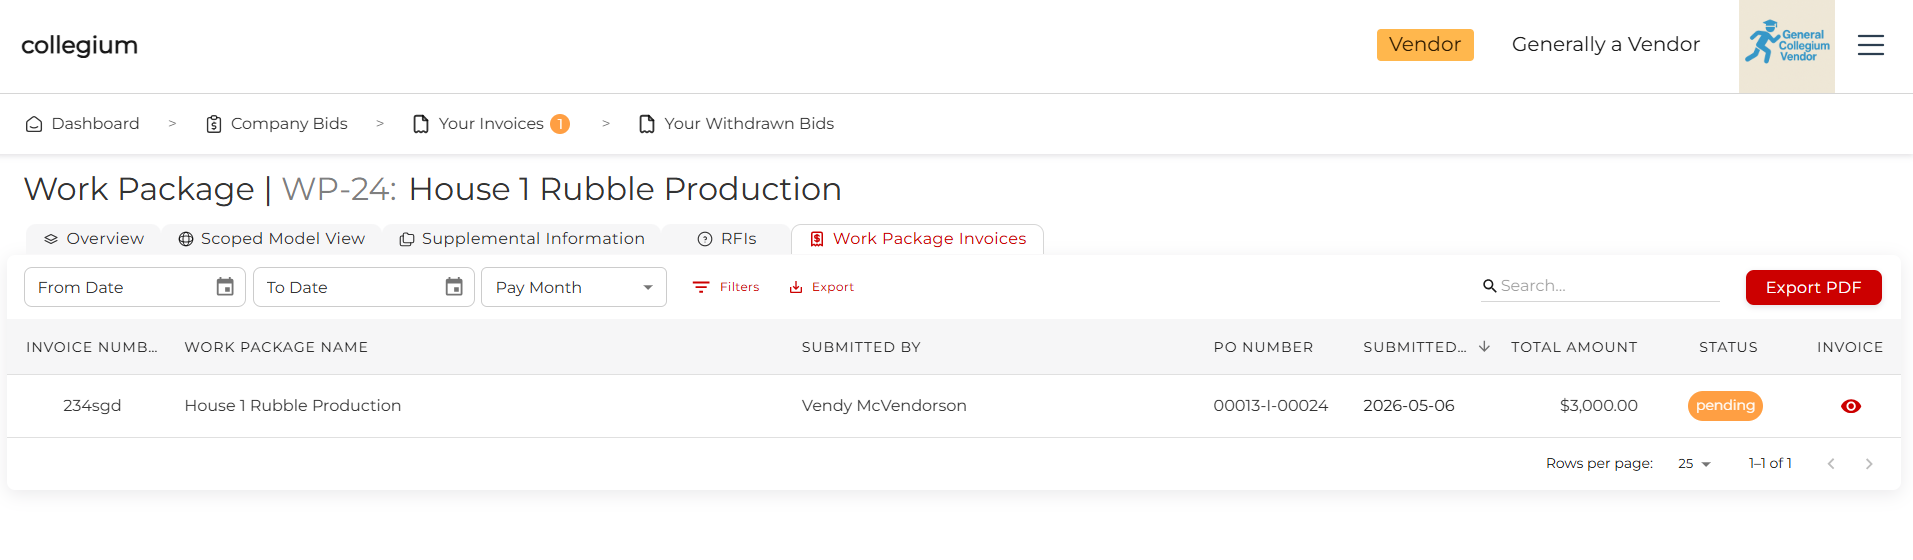Open the hamburger menu icon
The image size is (1913, 560).
pyautogui.click(x=1870, y=45)
